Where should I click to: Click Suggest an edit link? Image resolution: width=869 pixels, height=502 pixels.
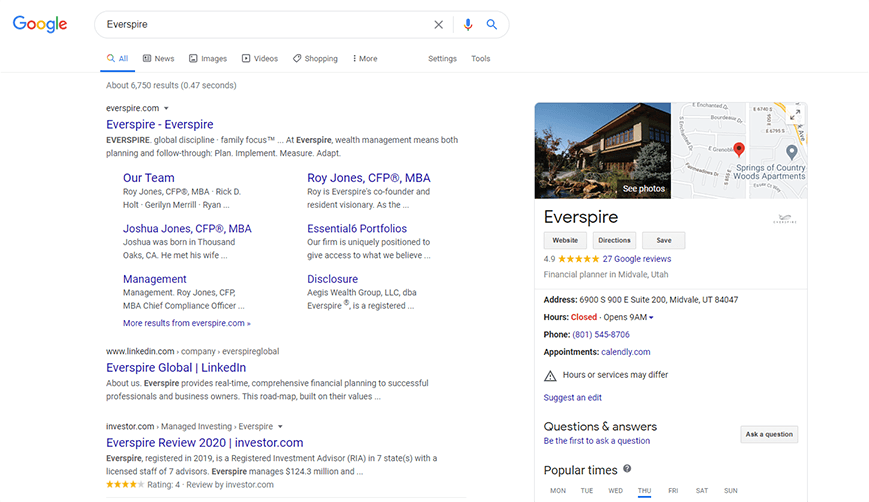(x=572, y=398)
